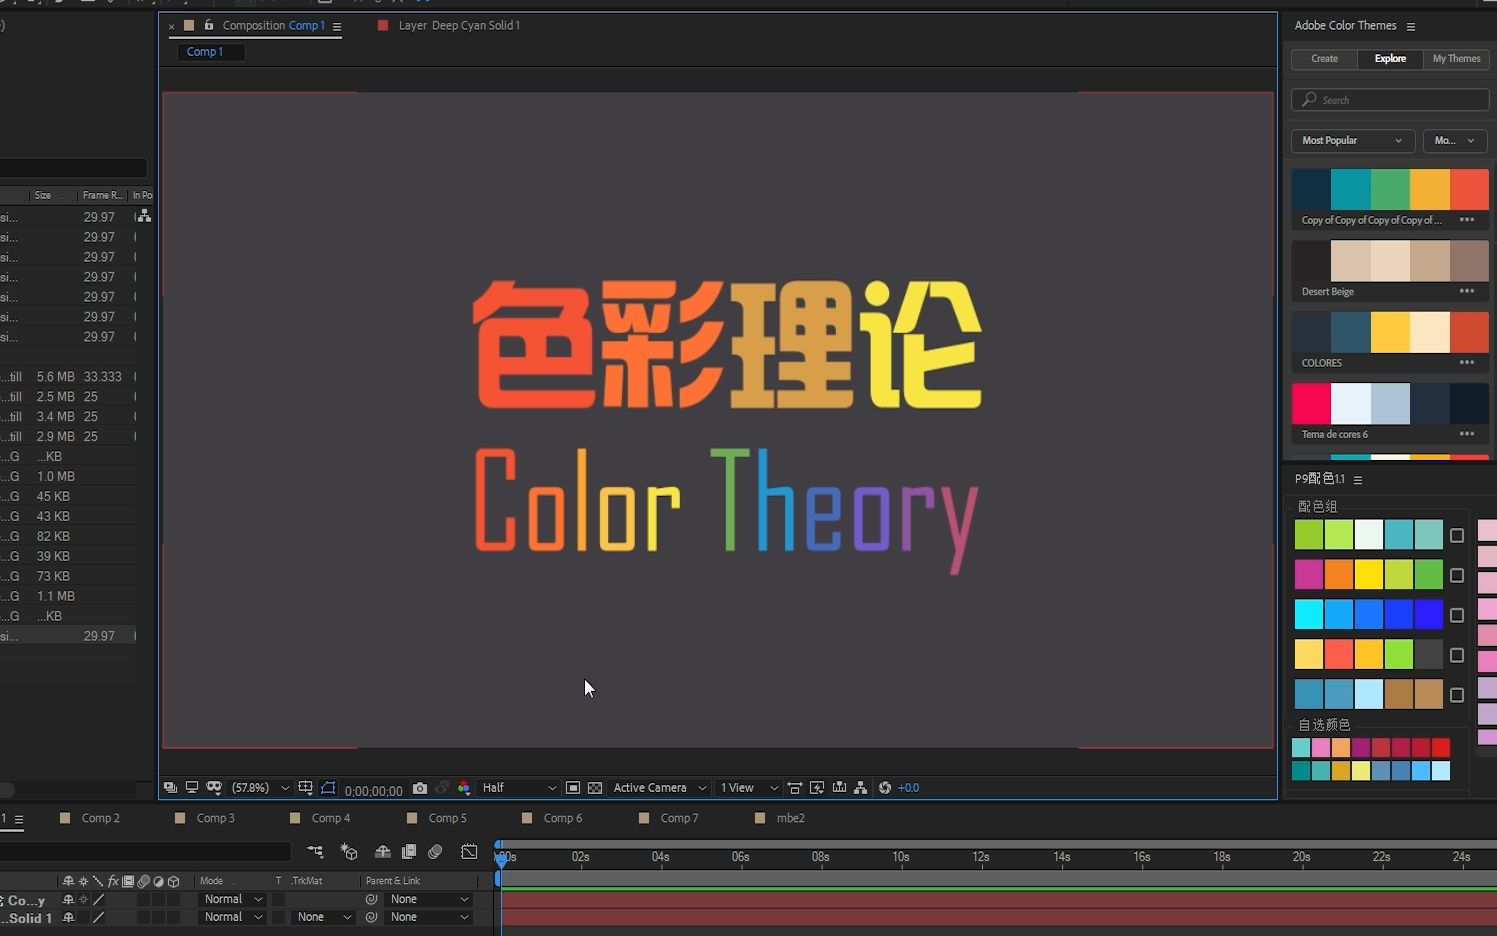1497x936 pixels.
Task: Open the Active Camera view dropdown
Action: click(x=655, y=788)
